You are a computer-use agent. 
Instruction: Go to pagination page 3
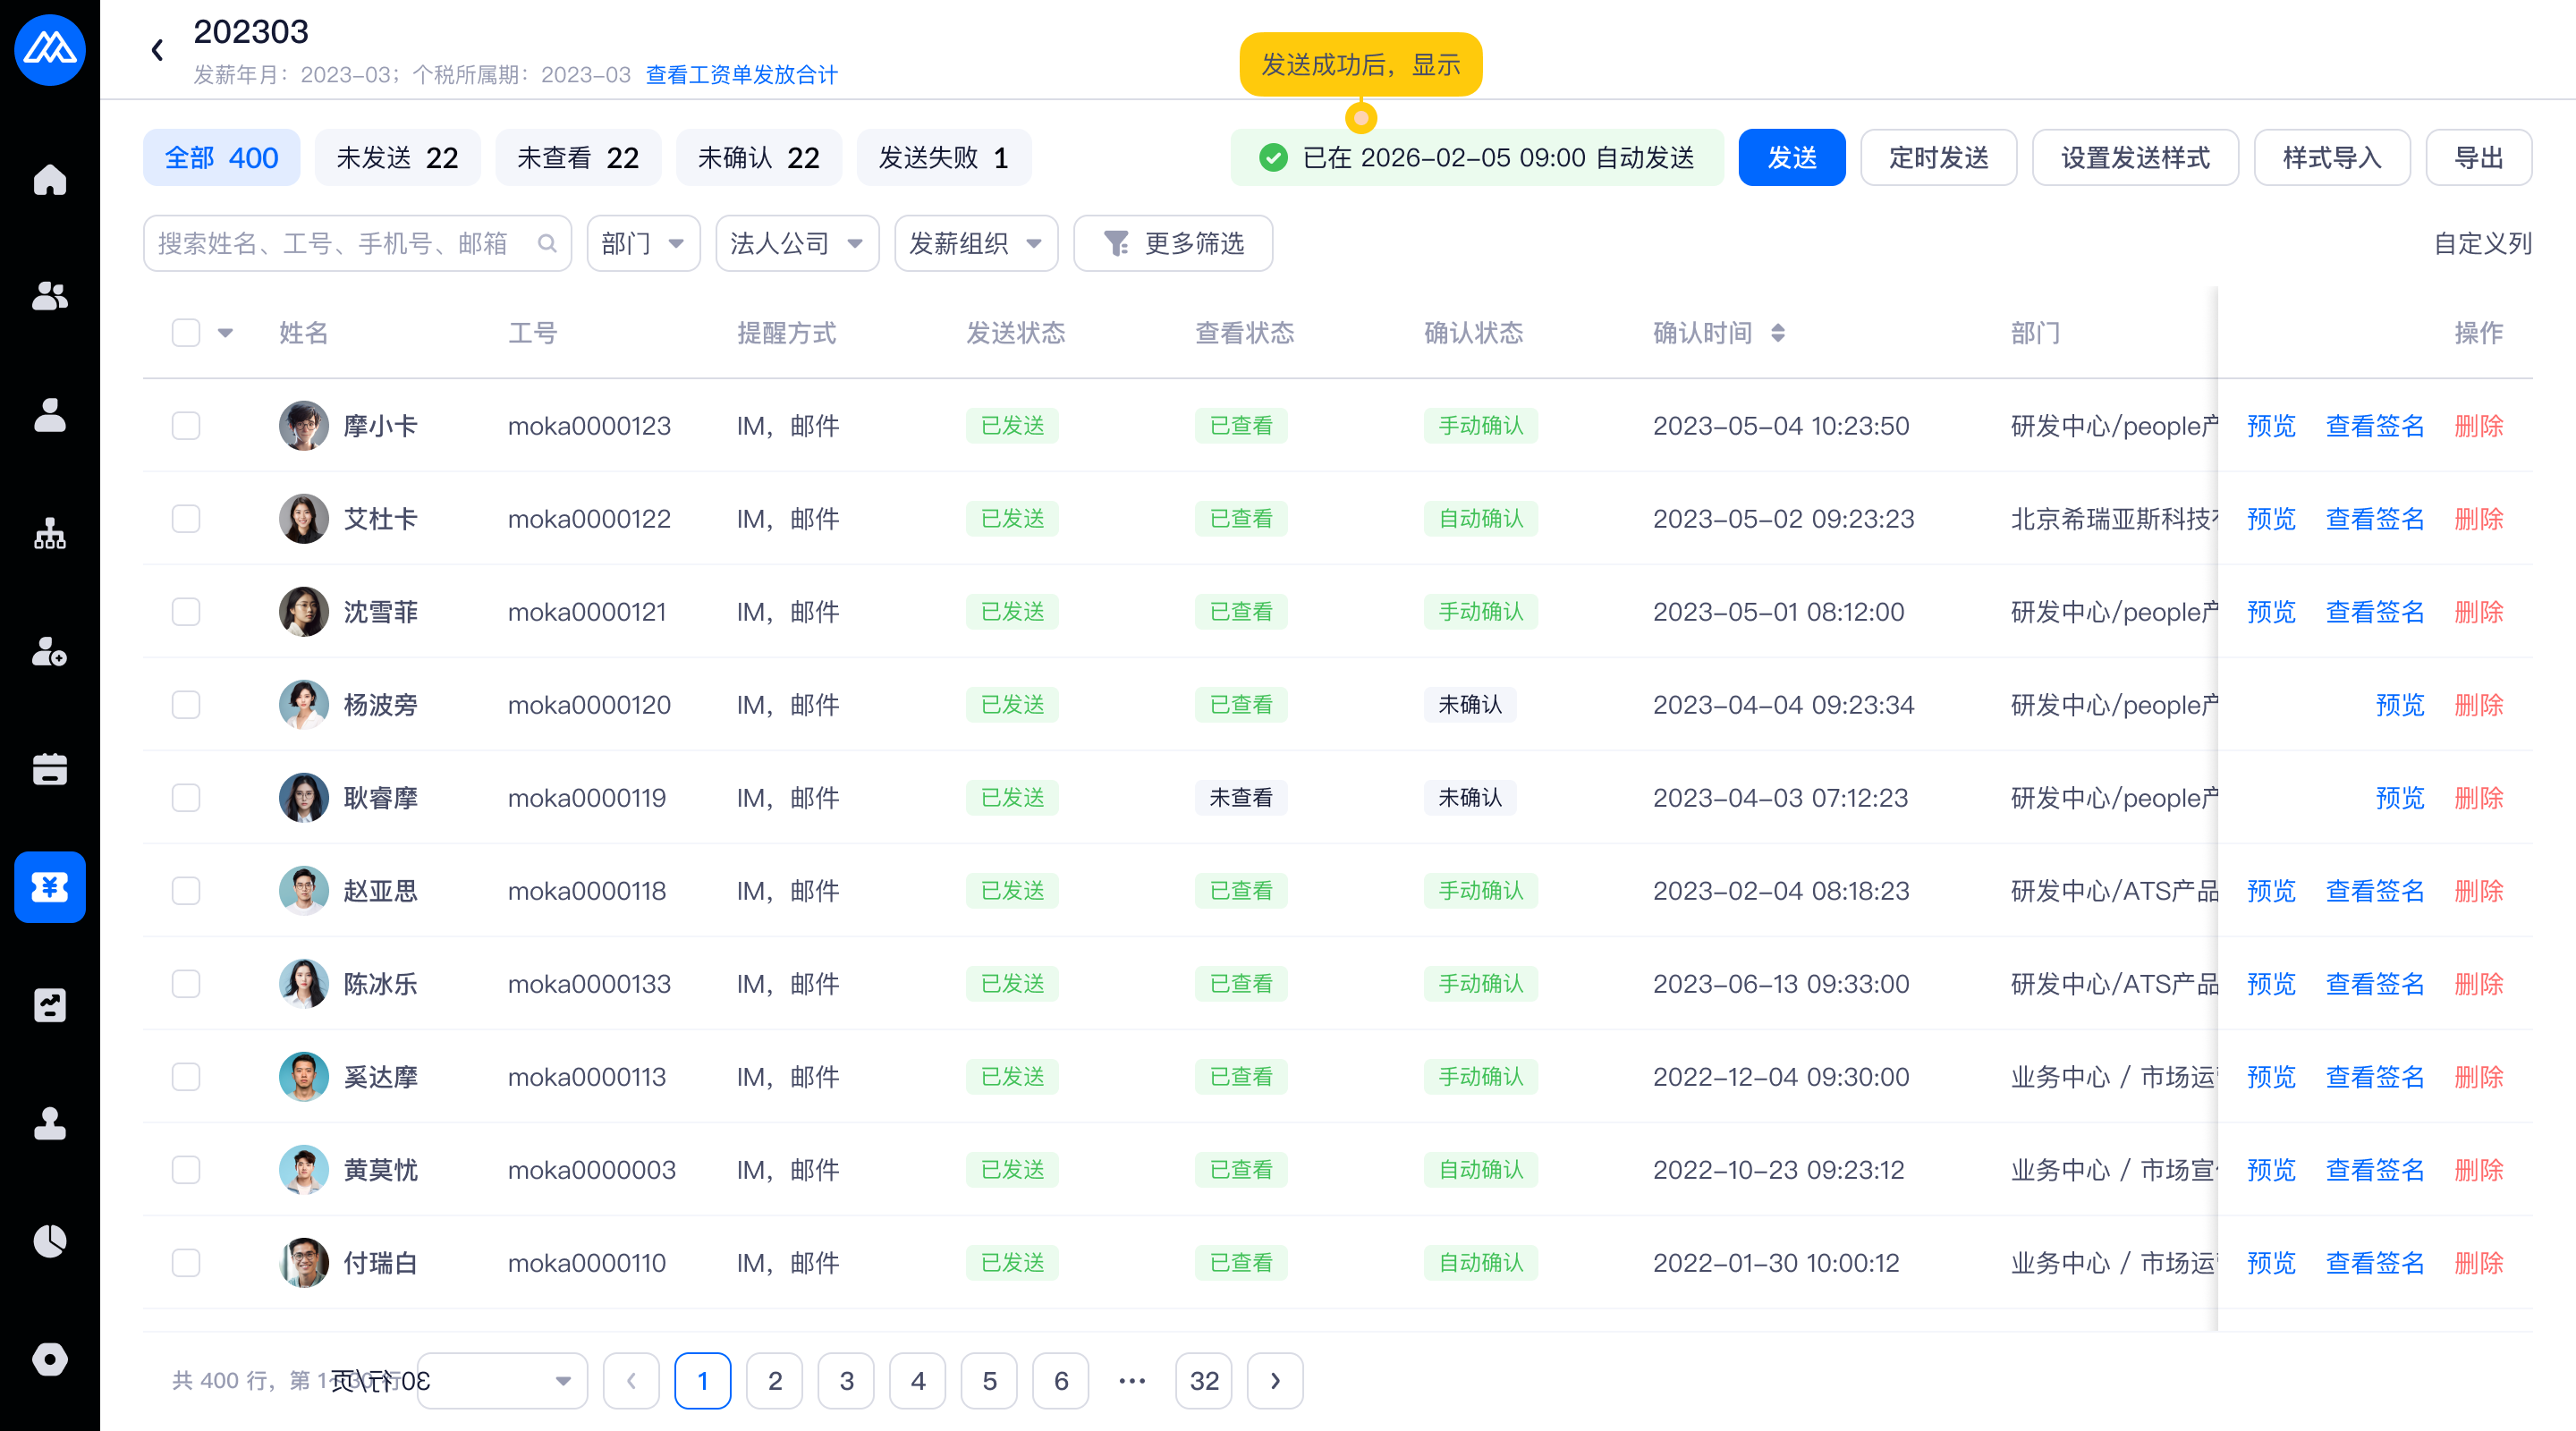pyautogui.click(x=846, y=1381)
